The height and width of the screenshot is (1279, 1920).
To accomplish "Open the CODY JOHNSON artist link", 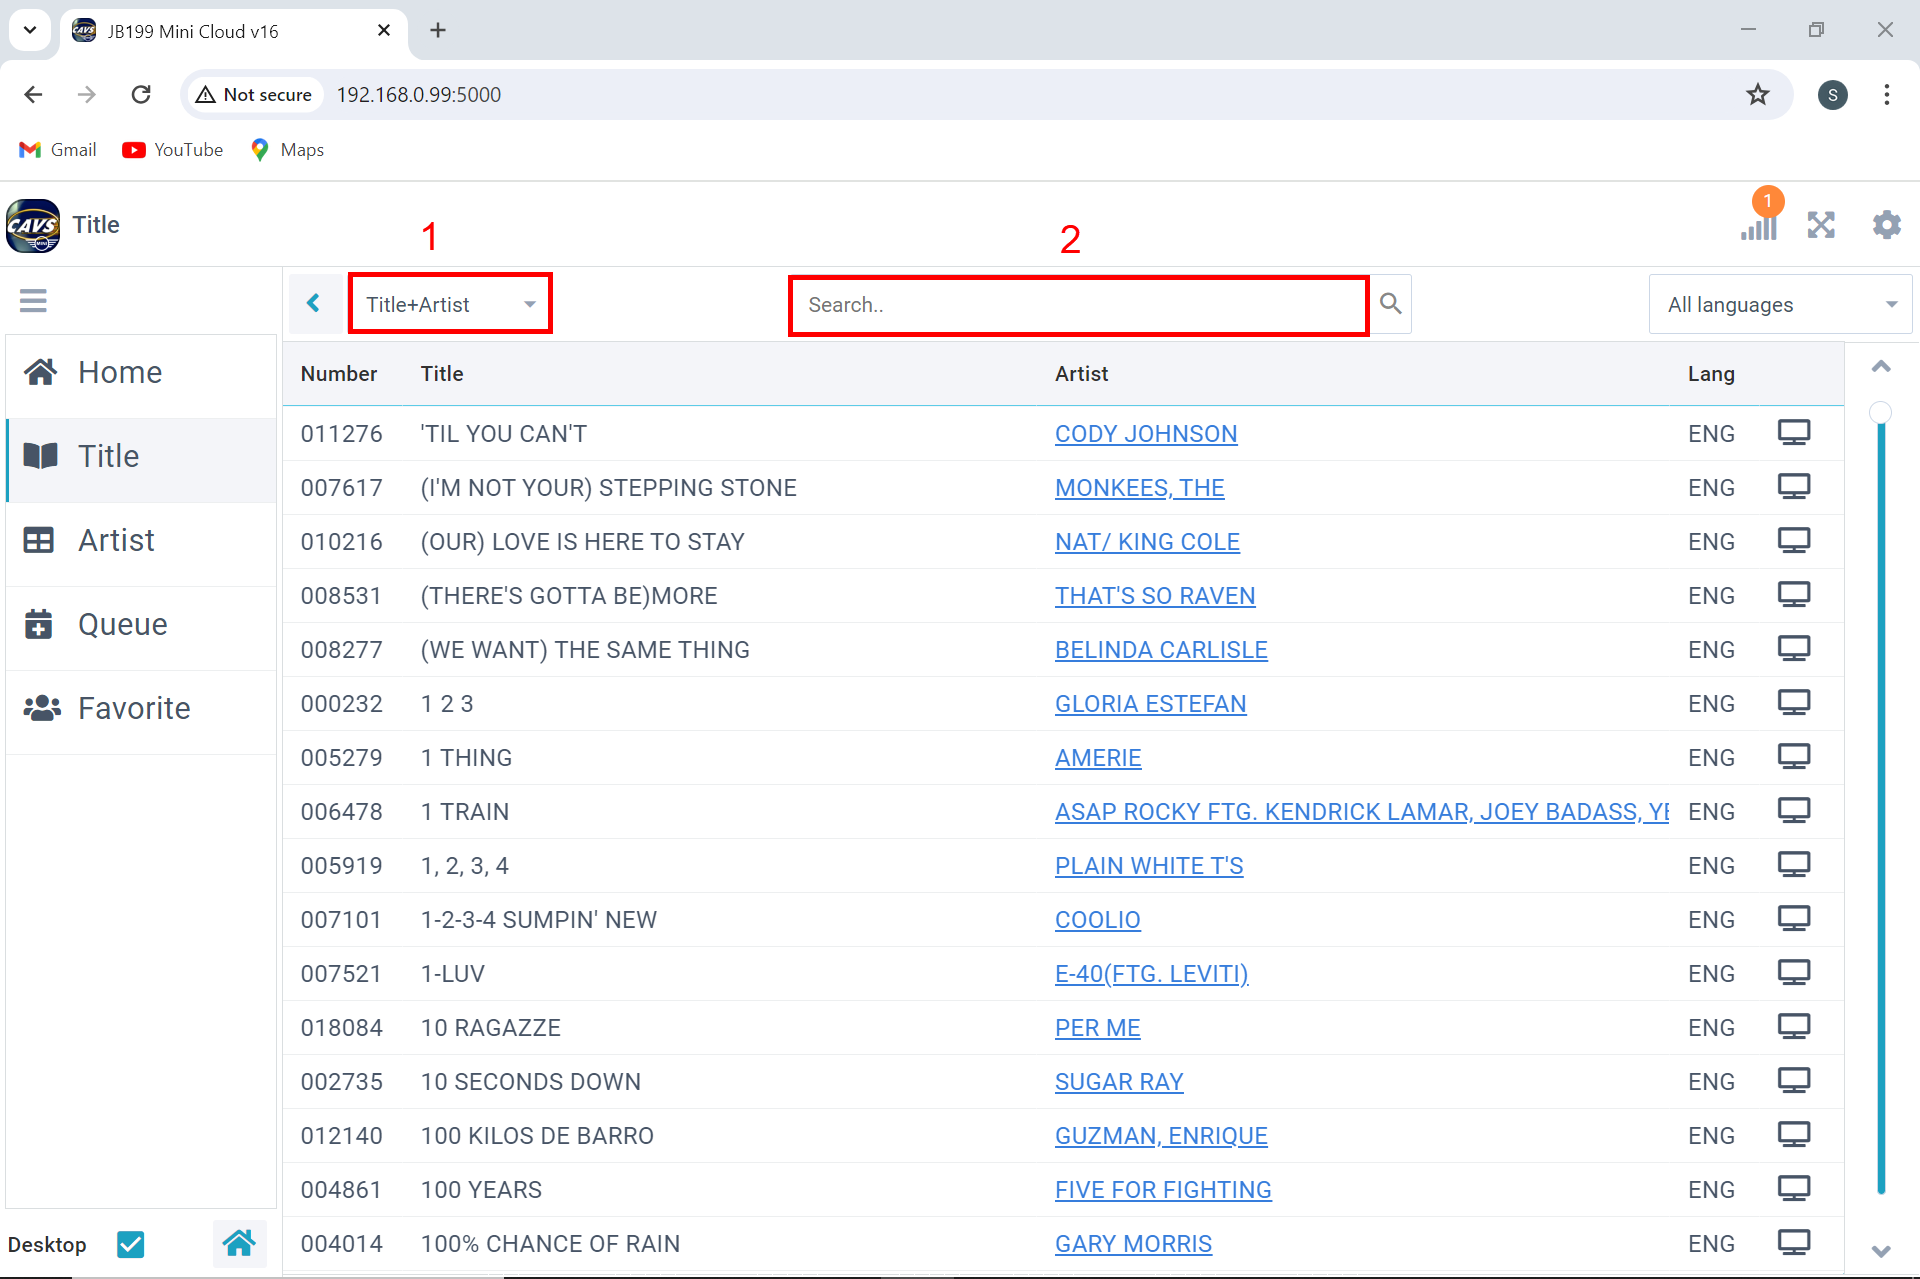I will 1146,434.
